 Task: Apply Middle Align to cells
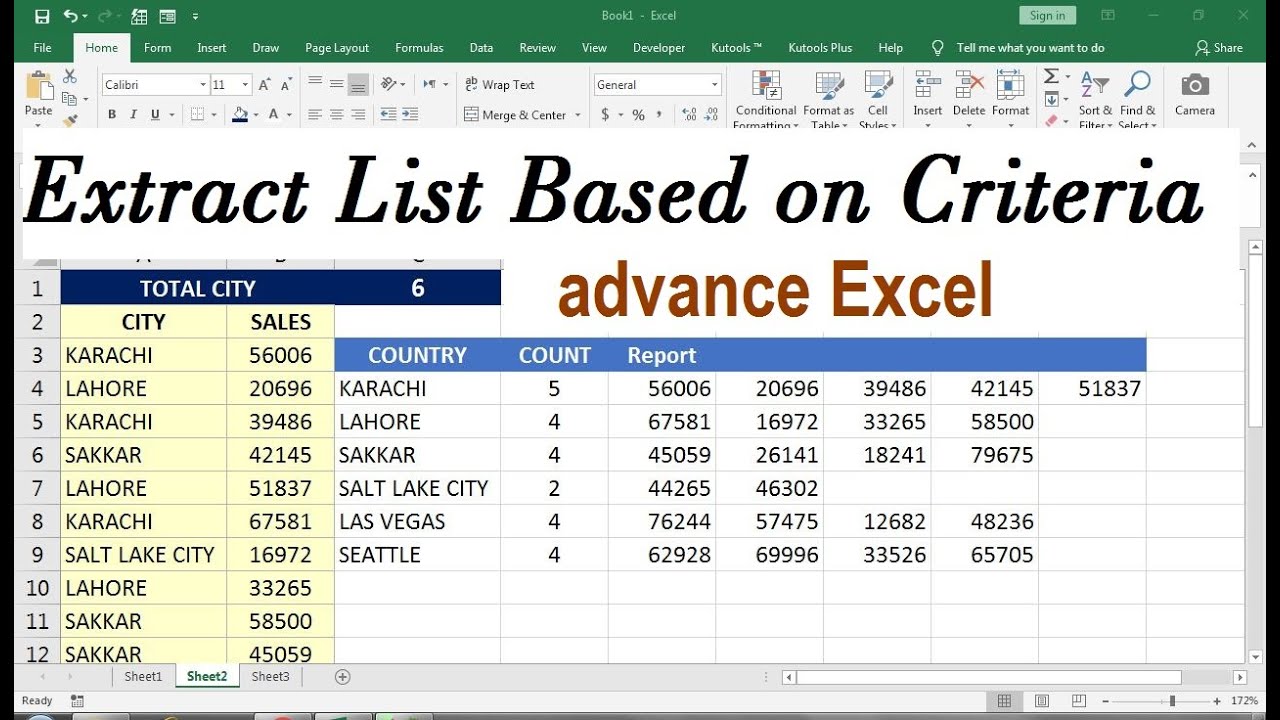(x=337, y=84)
